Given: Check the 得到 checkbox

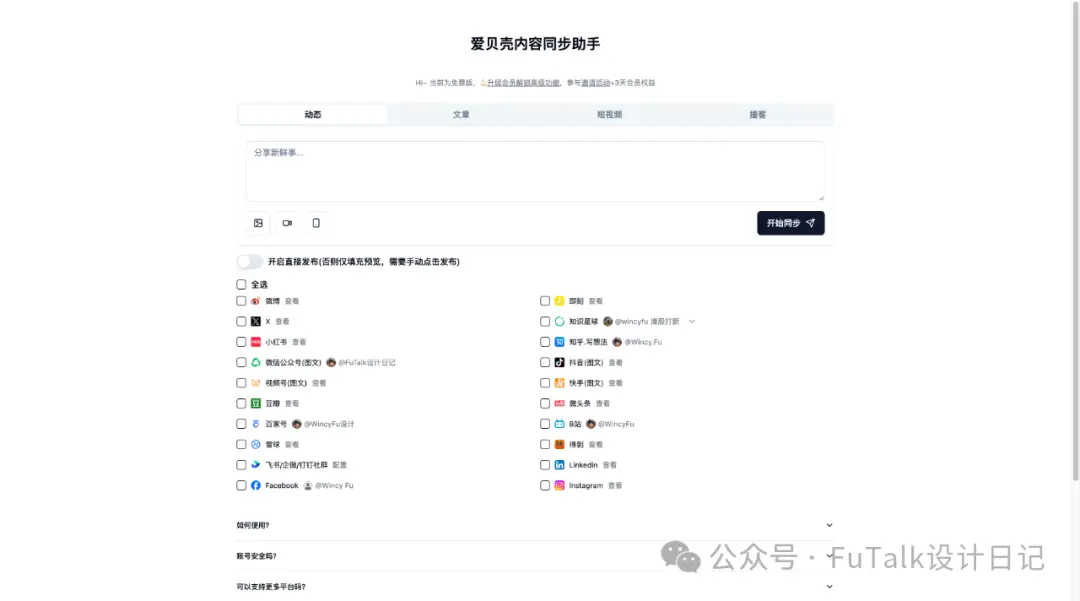Looking at the screenshot, I should [x=545, y=445].
